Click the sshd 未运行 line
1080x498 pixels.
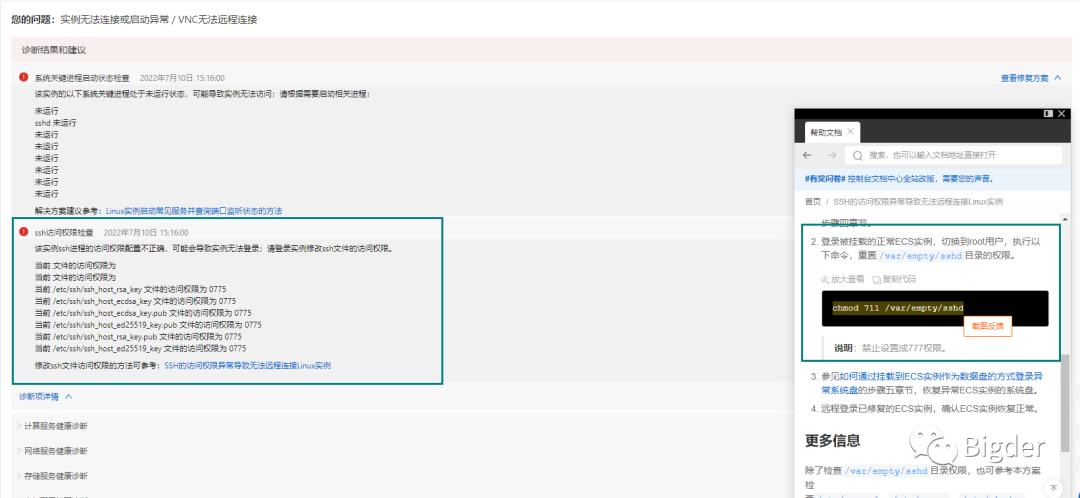56,123
